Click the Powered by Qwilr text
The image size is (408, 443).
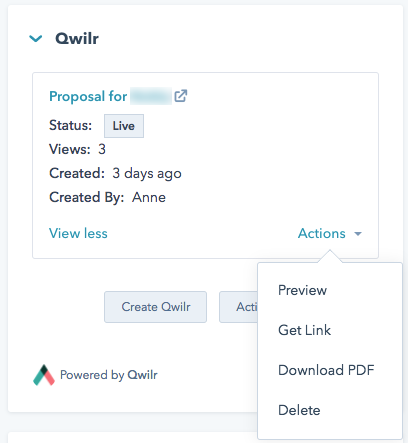tap(109, 375)
